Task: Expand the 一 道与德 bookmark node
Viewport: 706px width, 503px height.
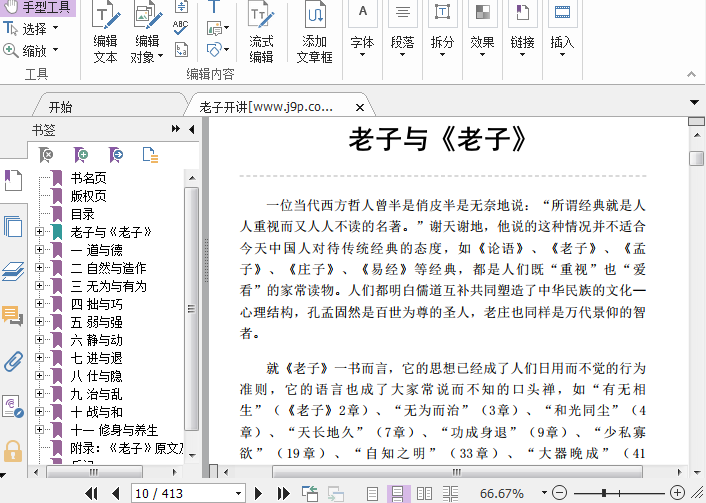Action: 39,249
